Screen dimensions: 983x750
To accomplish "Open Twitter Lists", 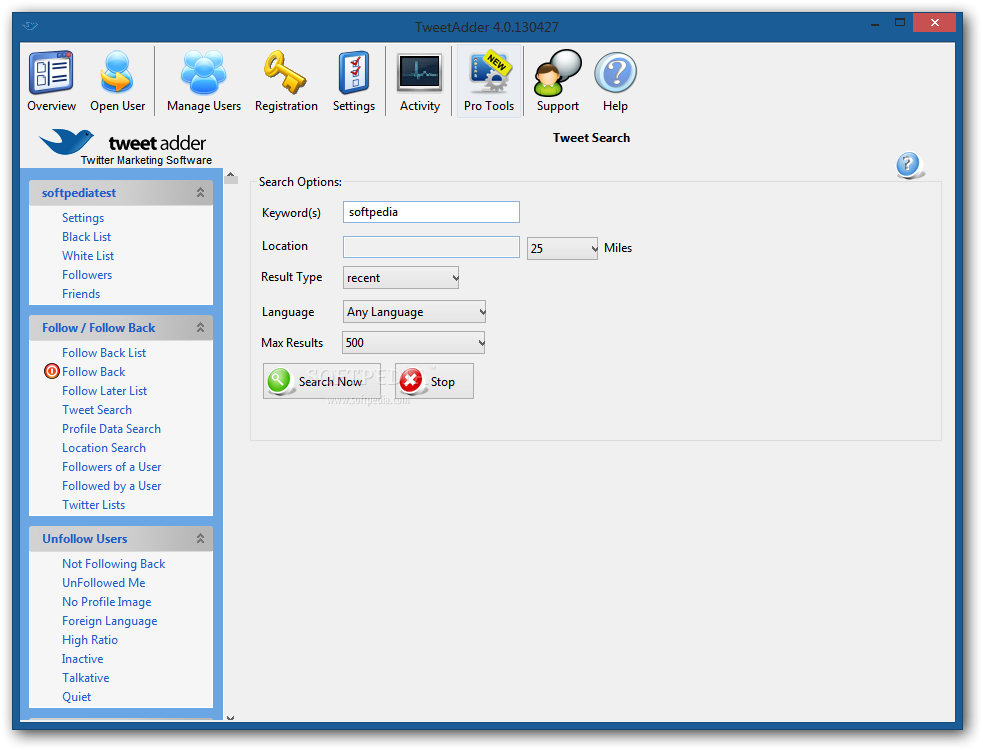I will point(93,505).
